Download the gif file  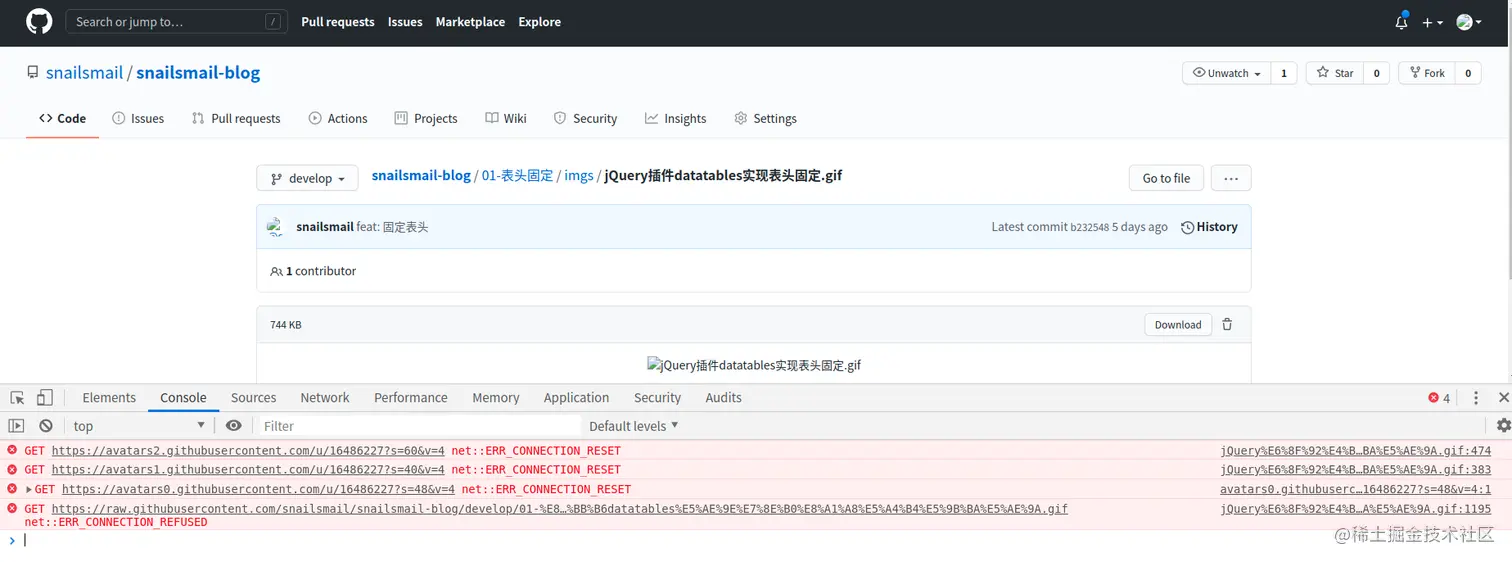click(x=1178, y=324)
